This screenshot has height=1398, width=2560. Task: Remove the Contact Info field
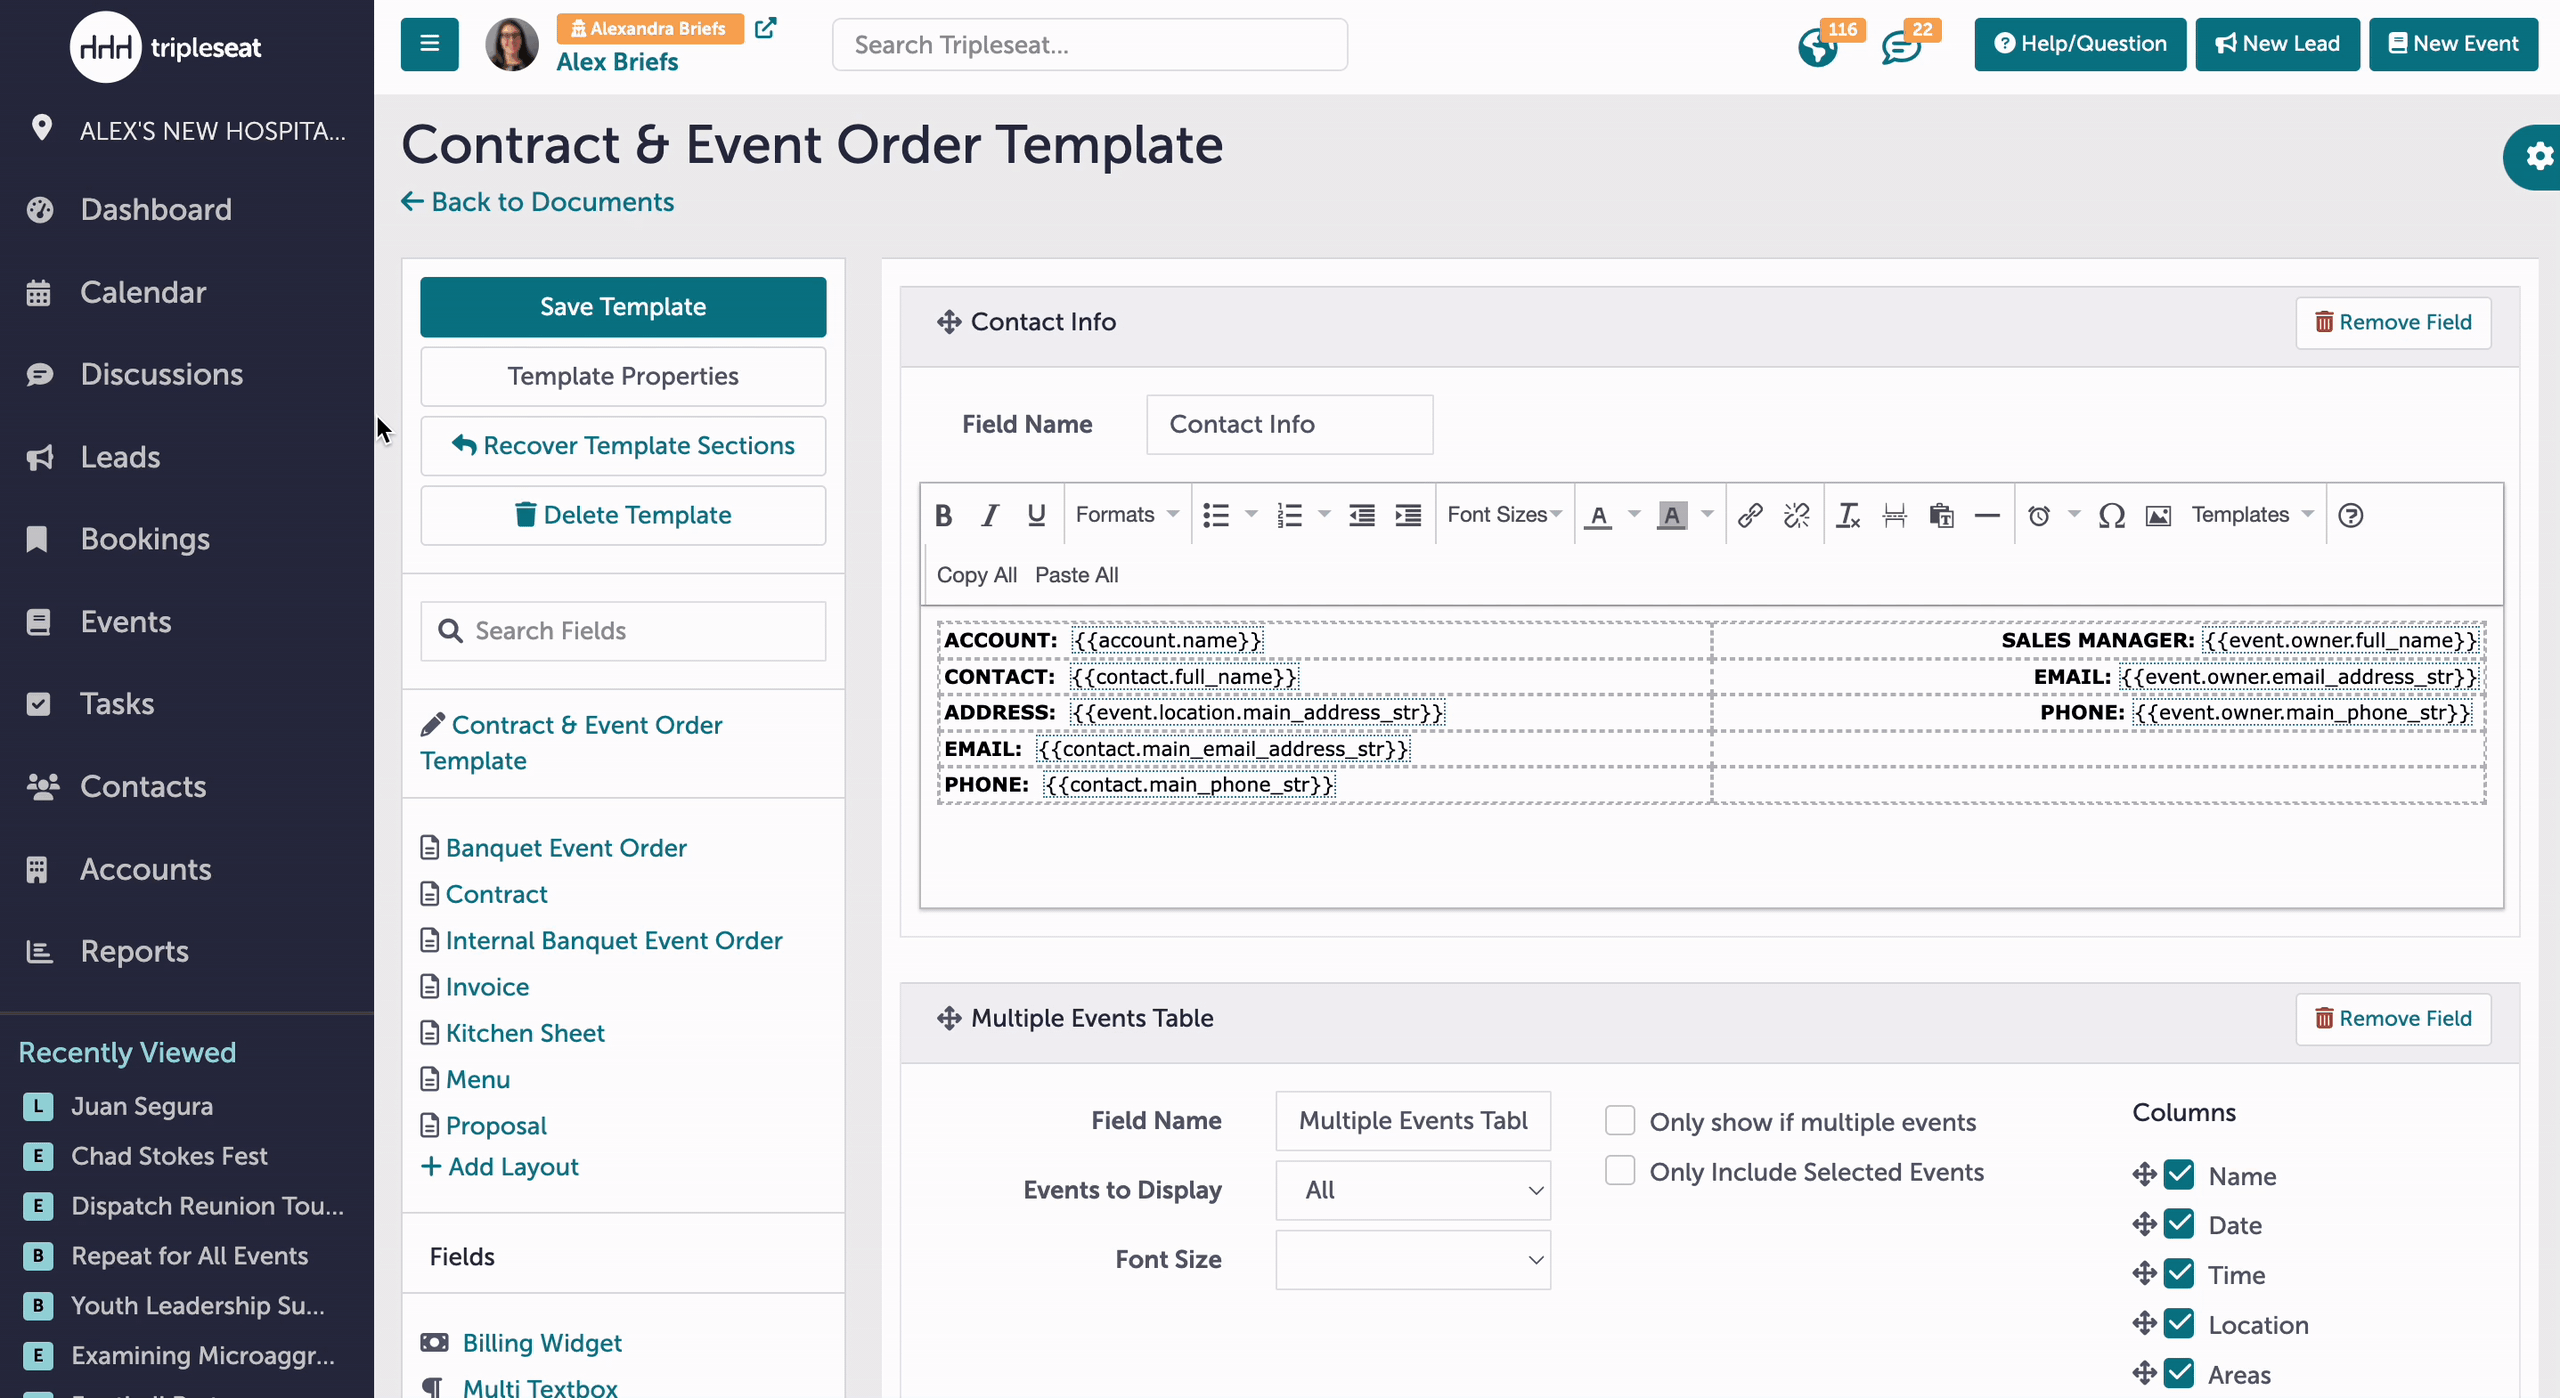(2393, 322)
